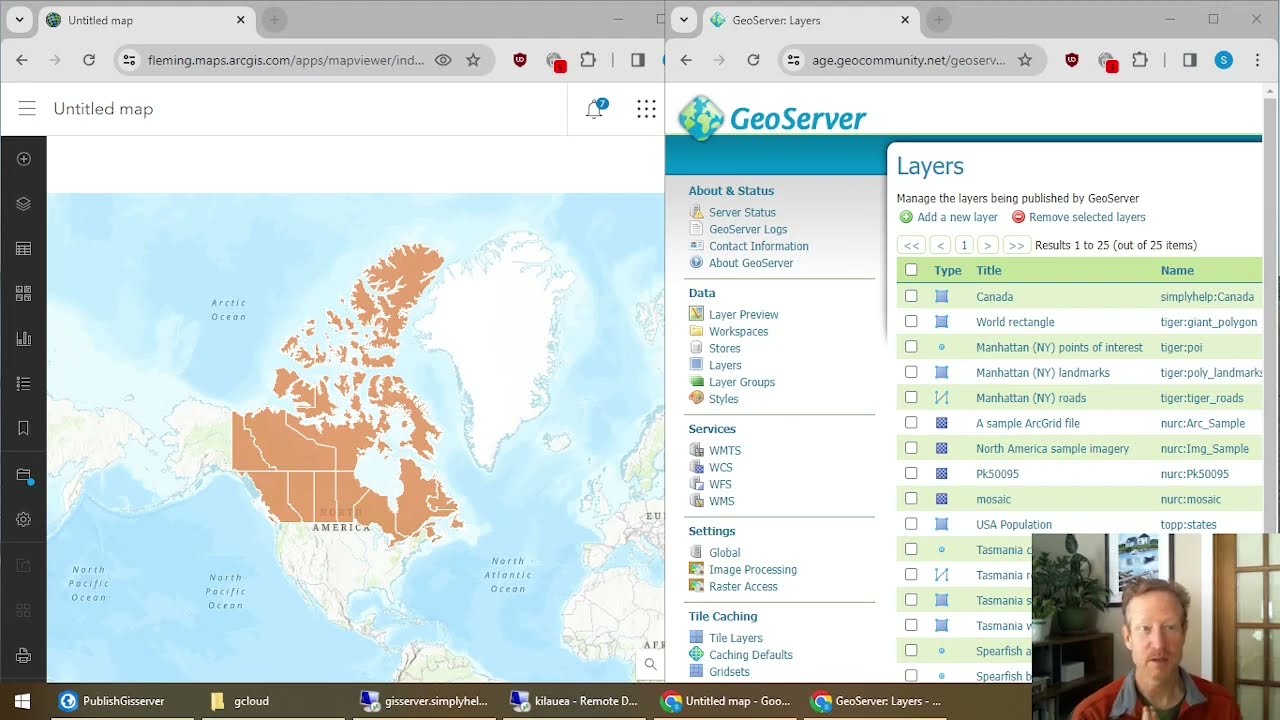Screen dimensions: 1280x720
Task: Open Styles in Data menu
Action: pos(723,399)
